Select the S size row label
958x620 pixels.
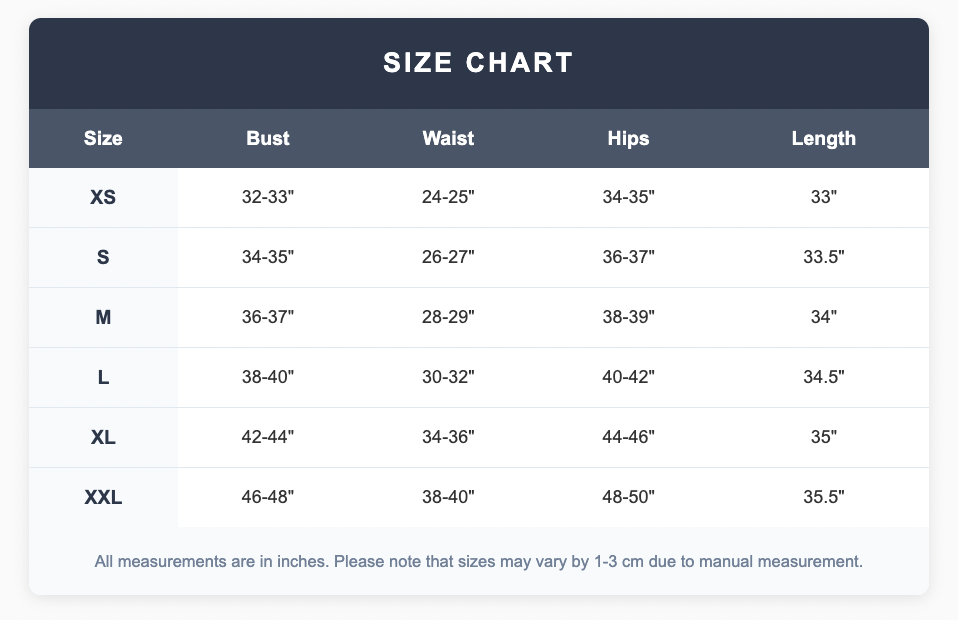[x=103, y=257]
